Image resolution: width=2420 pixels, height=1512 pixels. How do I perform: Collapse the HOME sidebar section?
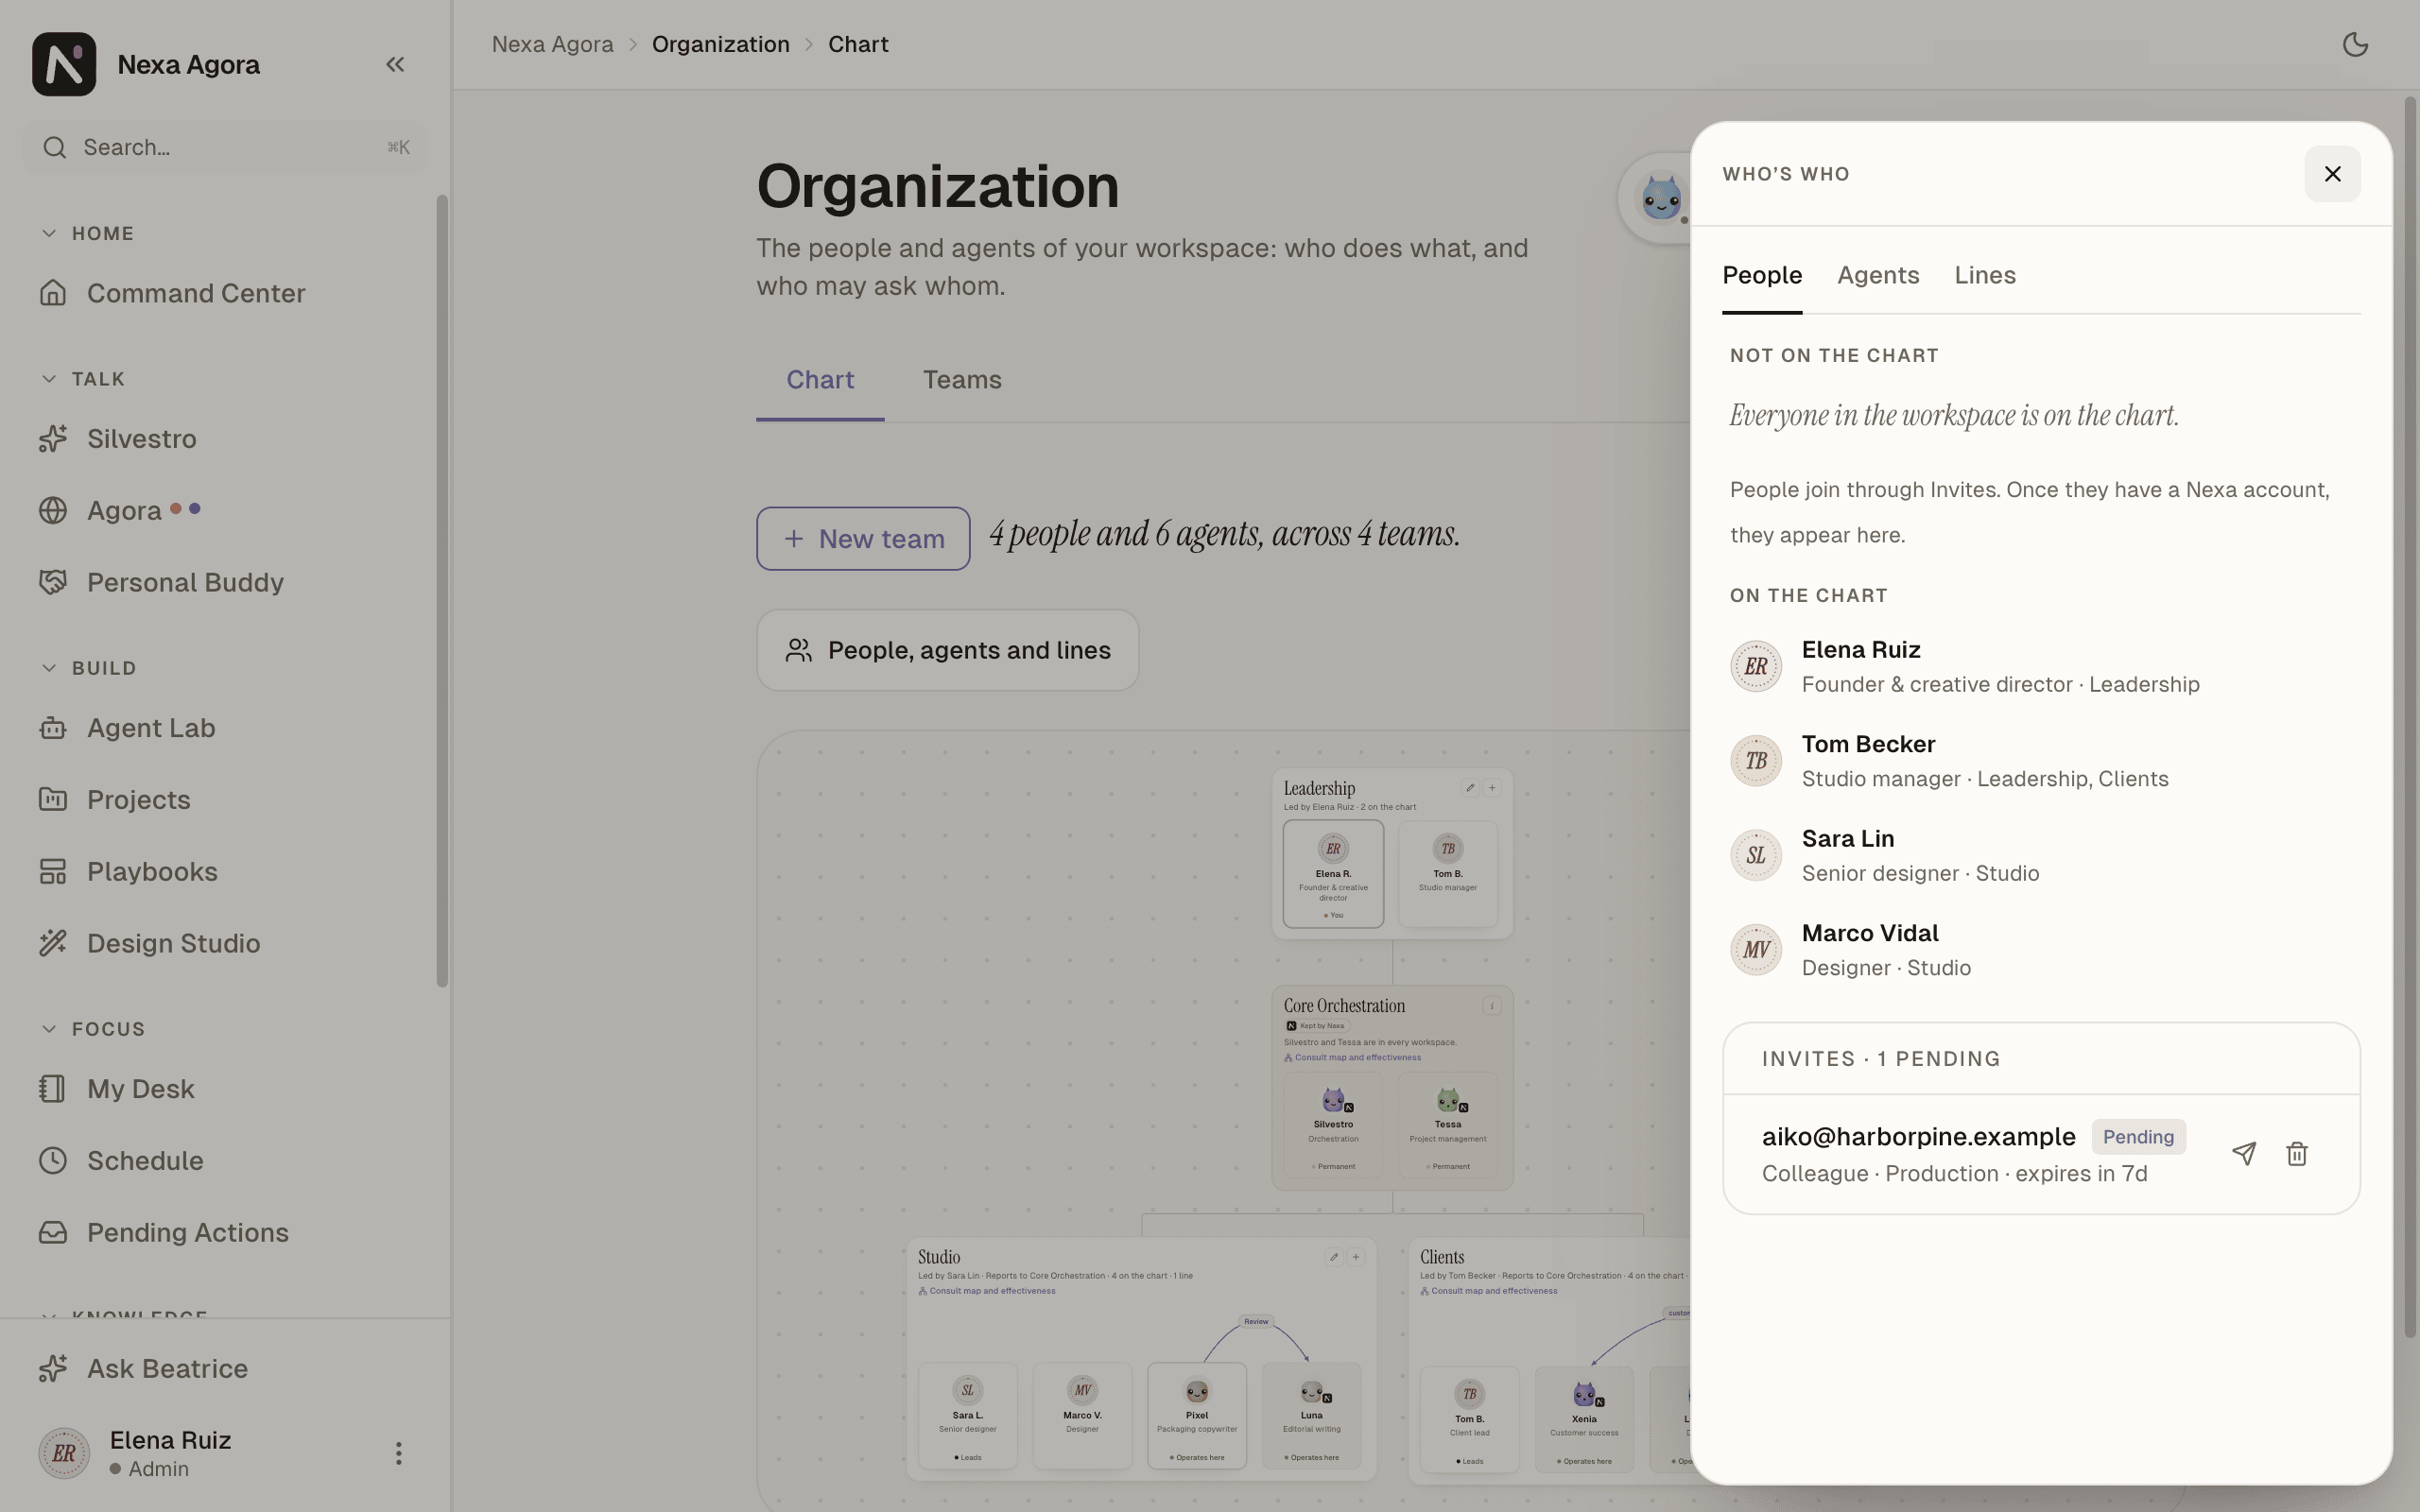[x=87, y=233]
